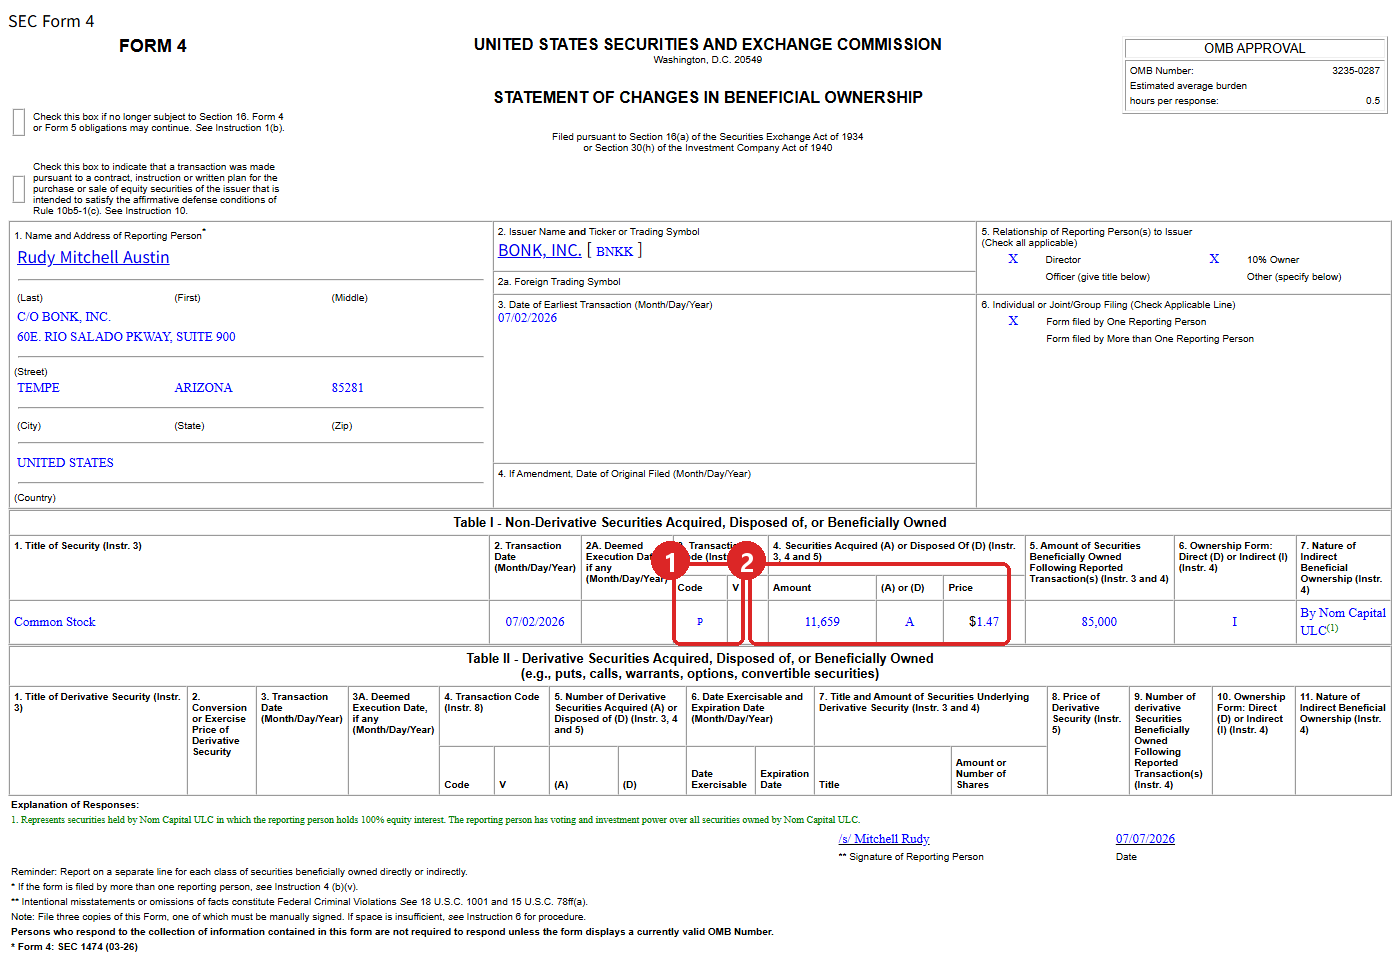Click the Common Stock security title
1400x976 pixels.
(55, 622)
